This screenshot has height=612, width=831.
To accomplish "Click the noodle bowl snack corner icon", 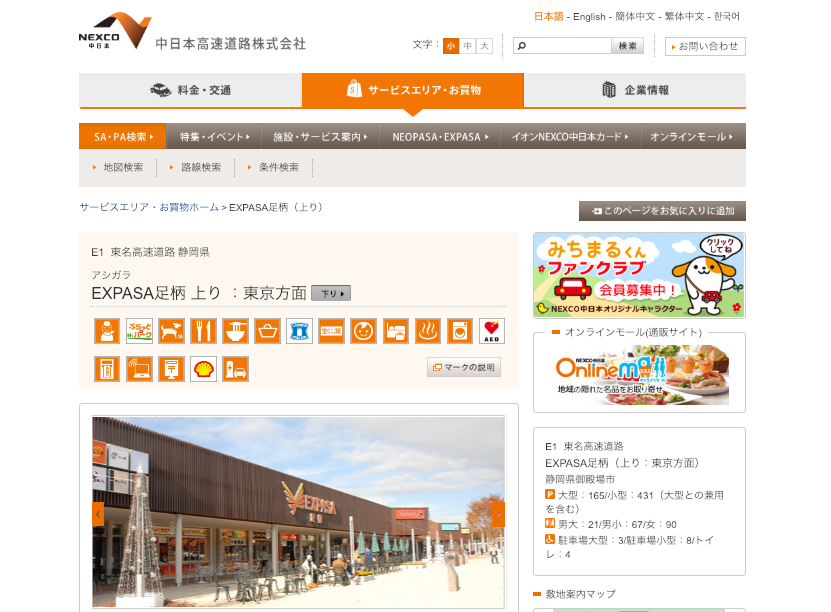I will [235, 331].
